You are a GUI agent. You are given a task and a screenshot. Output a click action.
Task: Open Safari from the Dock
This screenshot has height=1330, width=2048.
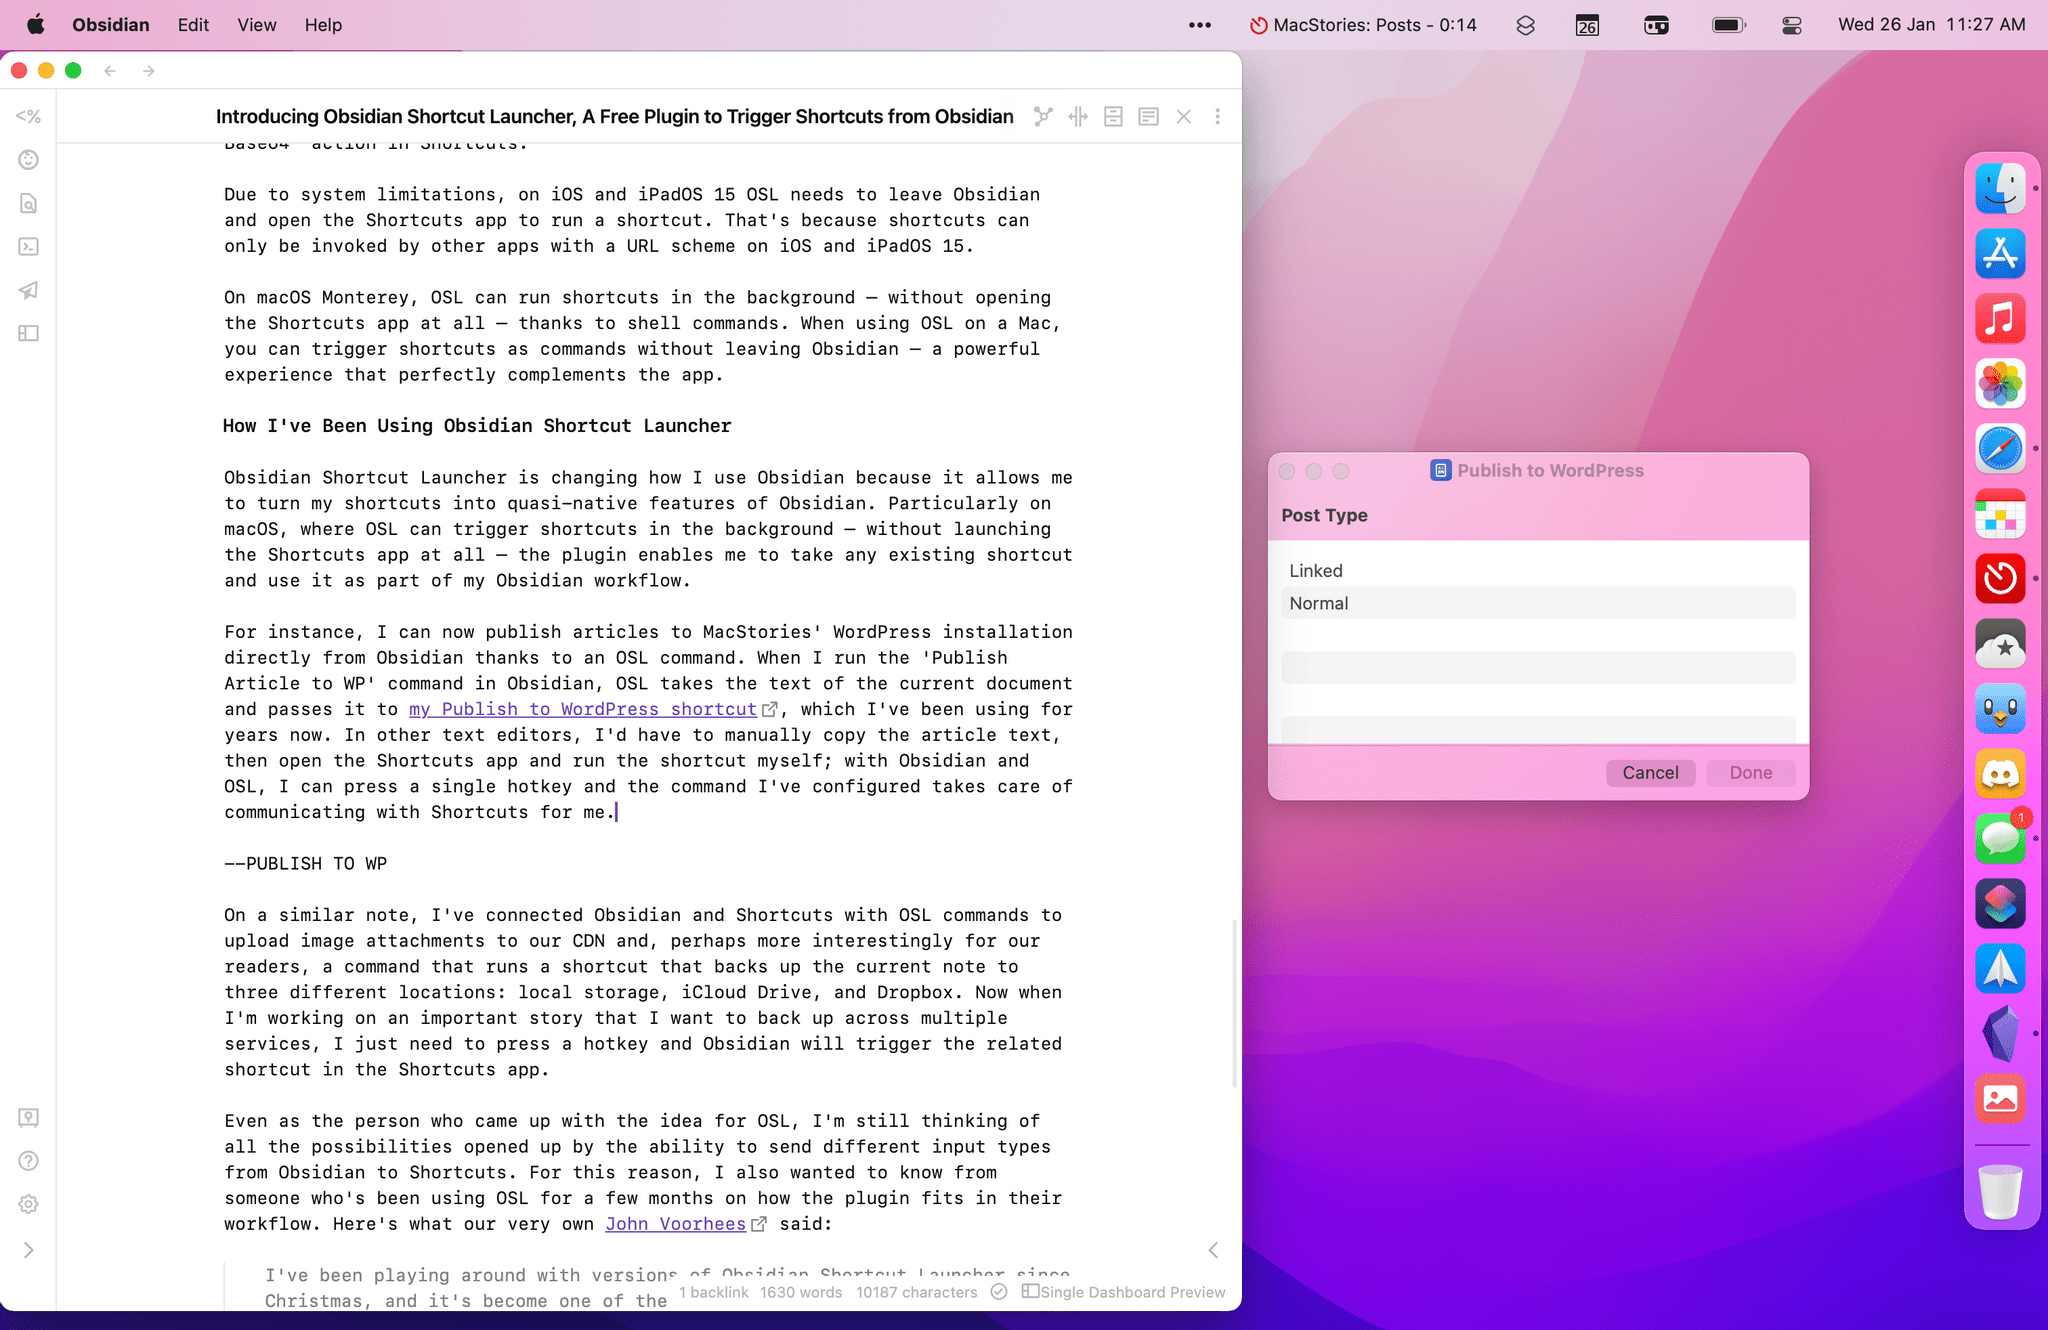point(2000,449)
